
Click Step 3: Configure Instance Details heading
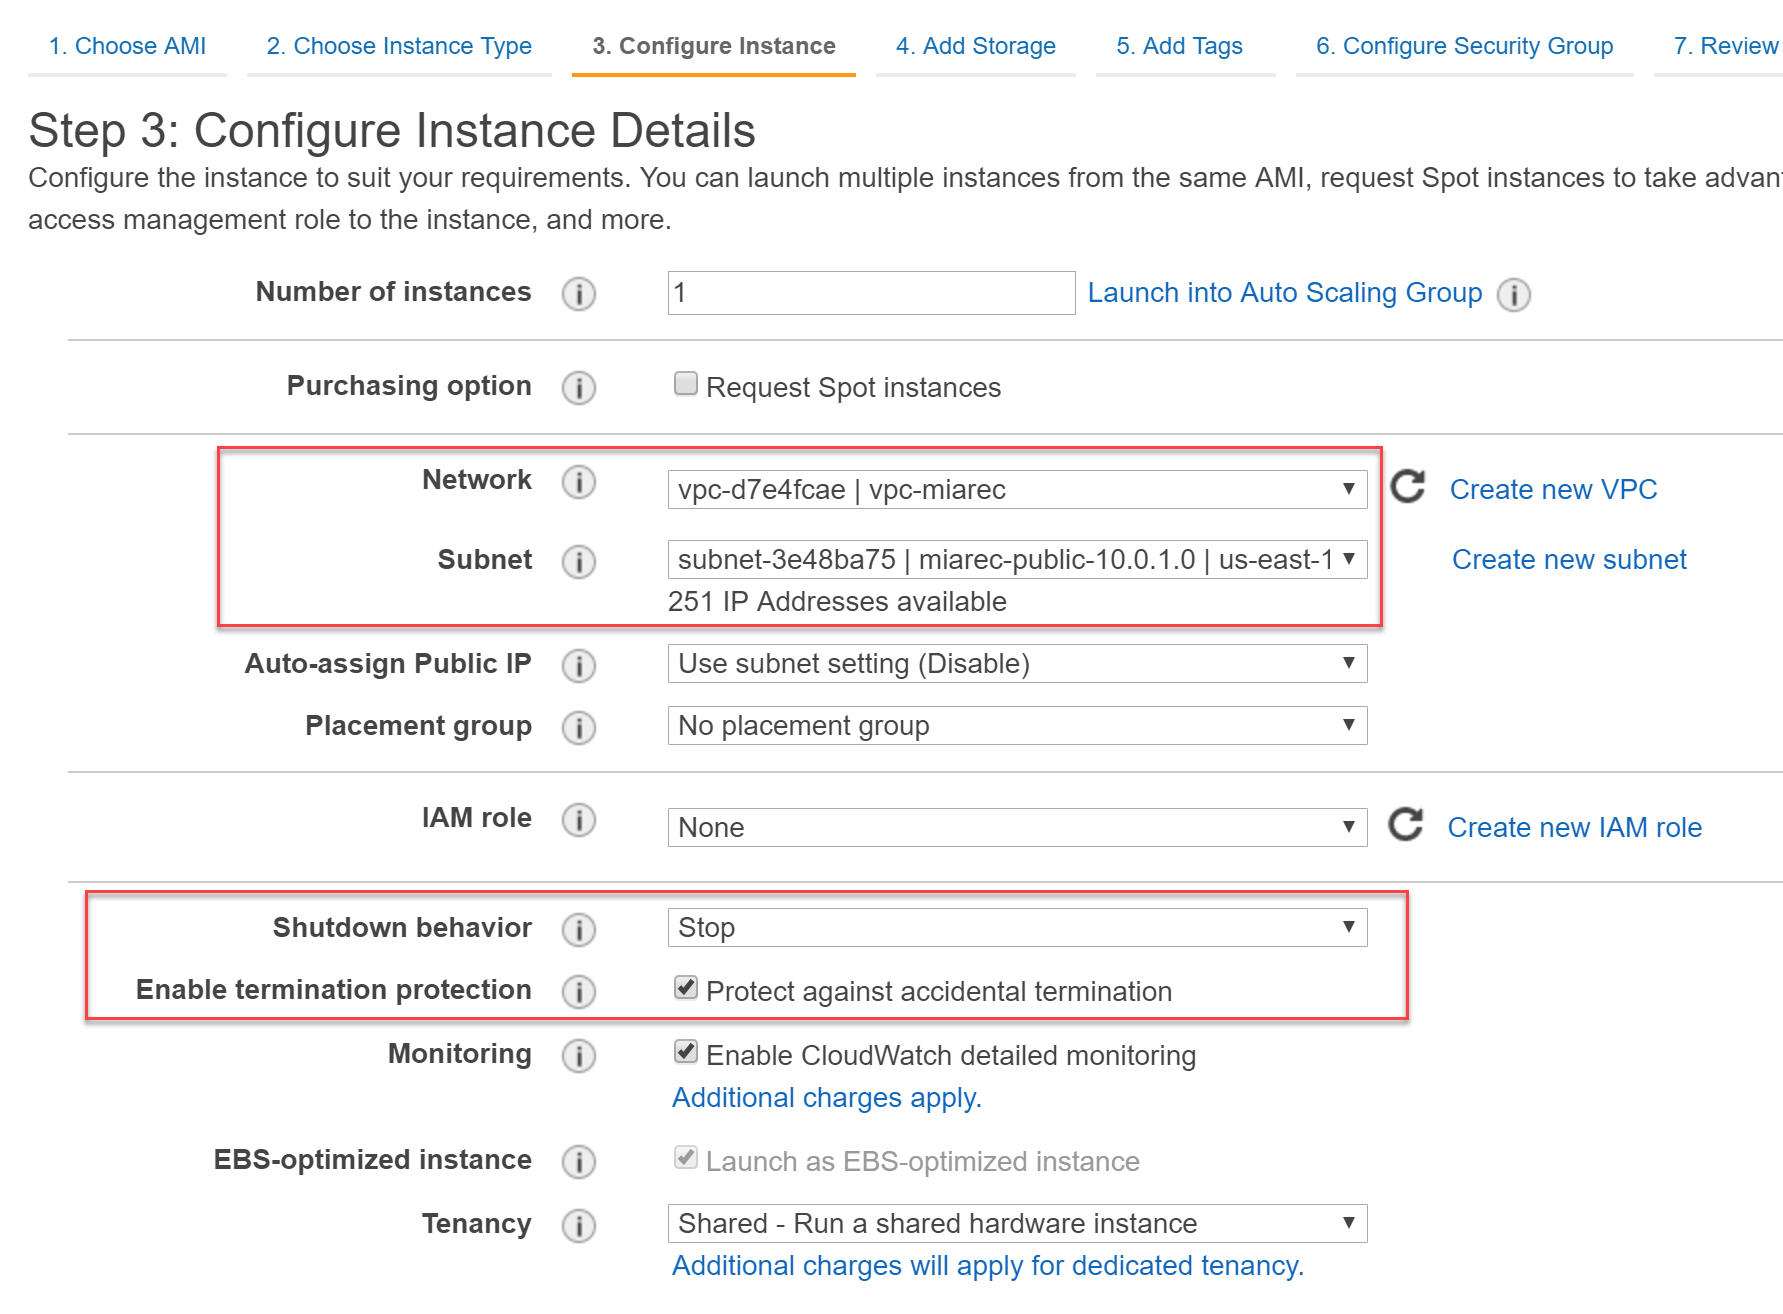pyautogui.click(x=392, y=131)
